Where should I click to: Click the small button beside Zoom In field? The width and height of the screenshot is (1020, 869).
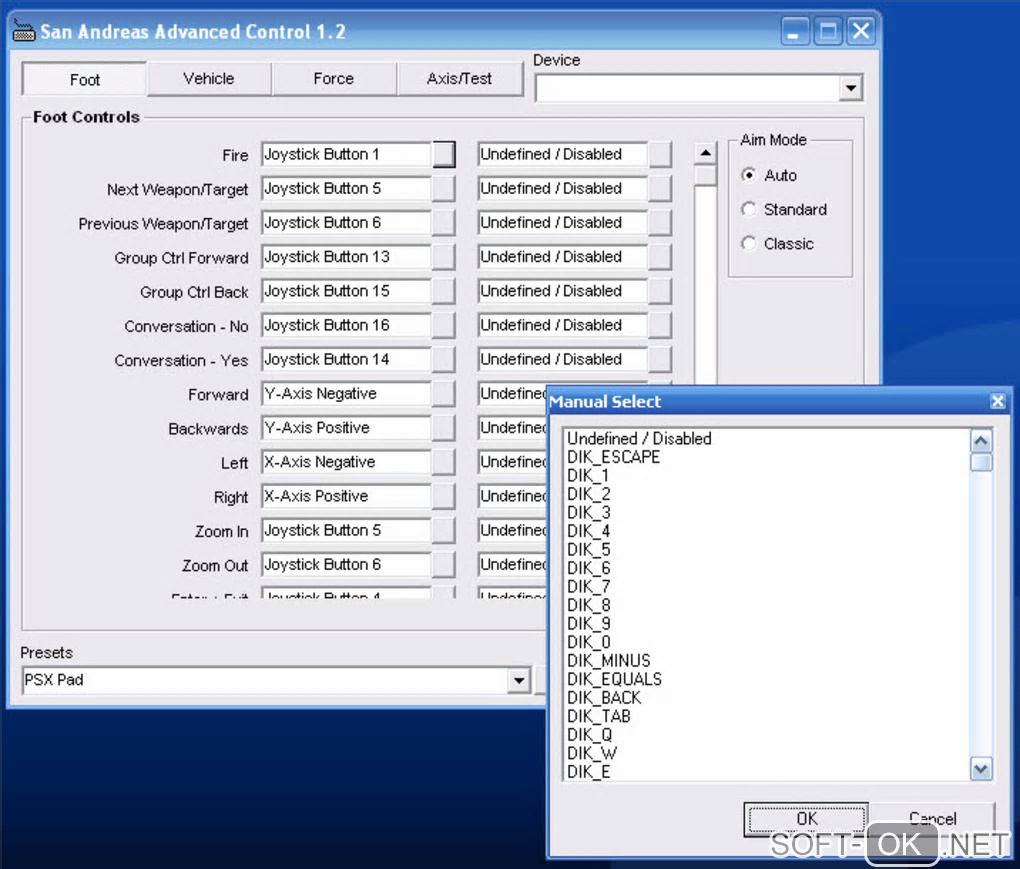[444, 530]
